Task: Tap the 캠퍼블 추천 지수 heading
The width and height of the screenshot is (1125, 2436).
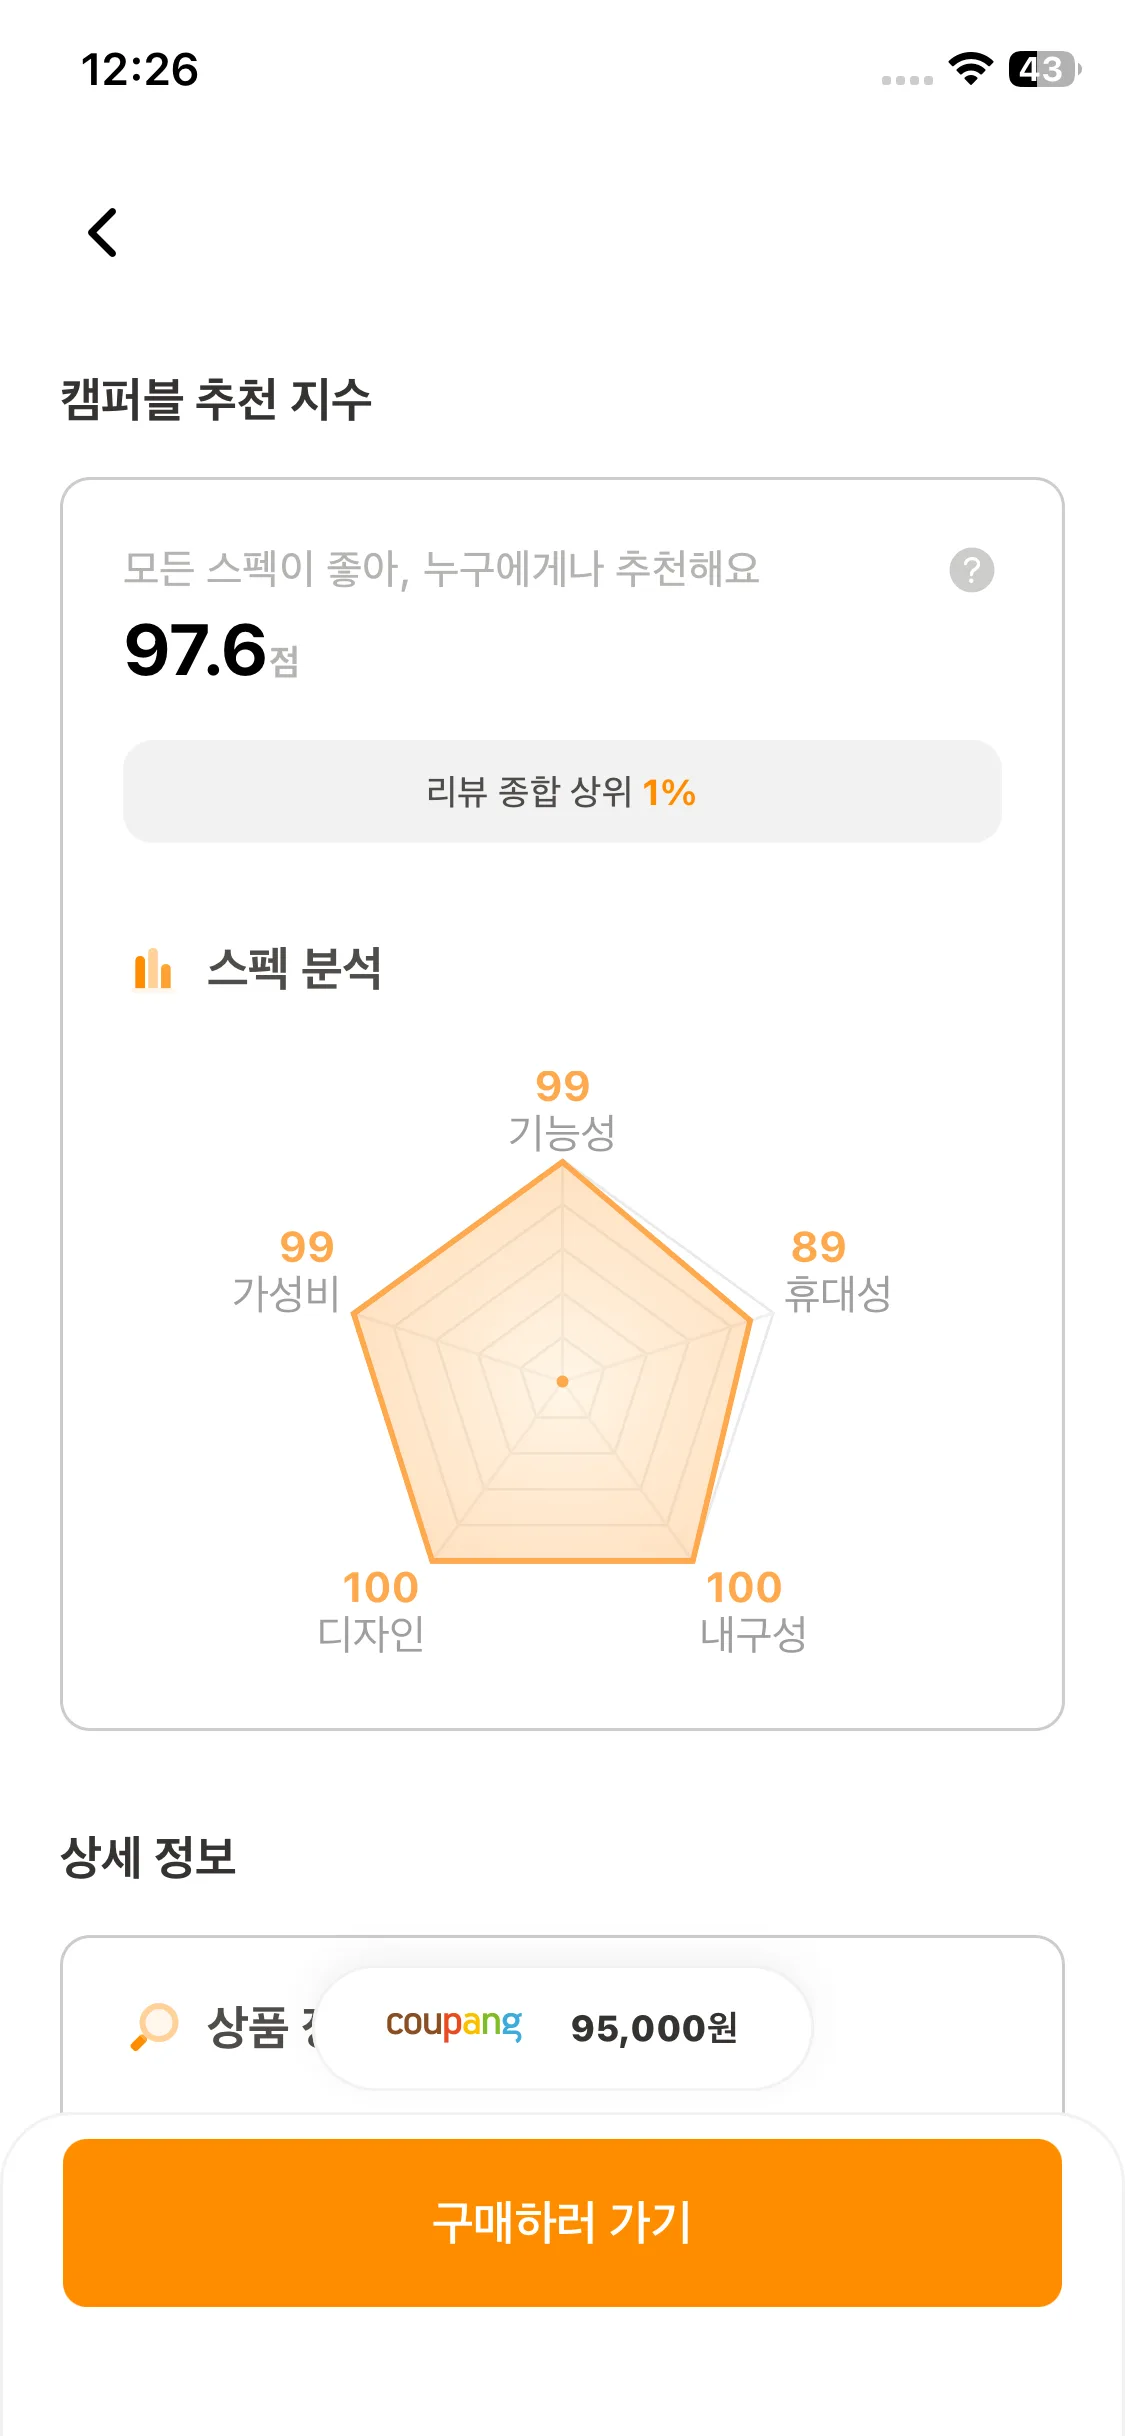Action: 216,400
